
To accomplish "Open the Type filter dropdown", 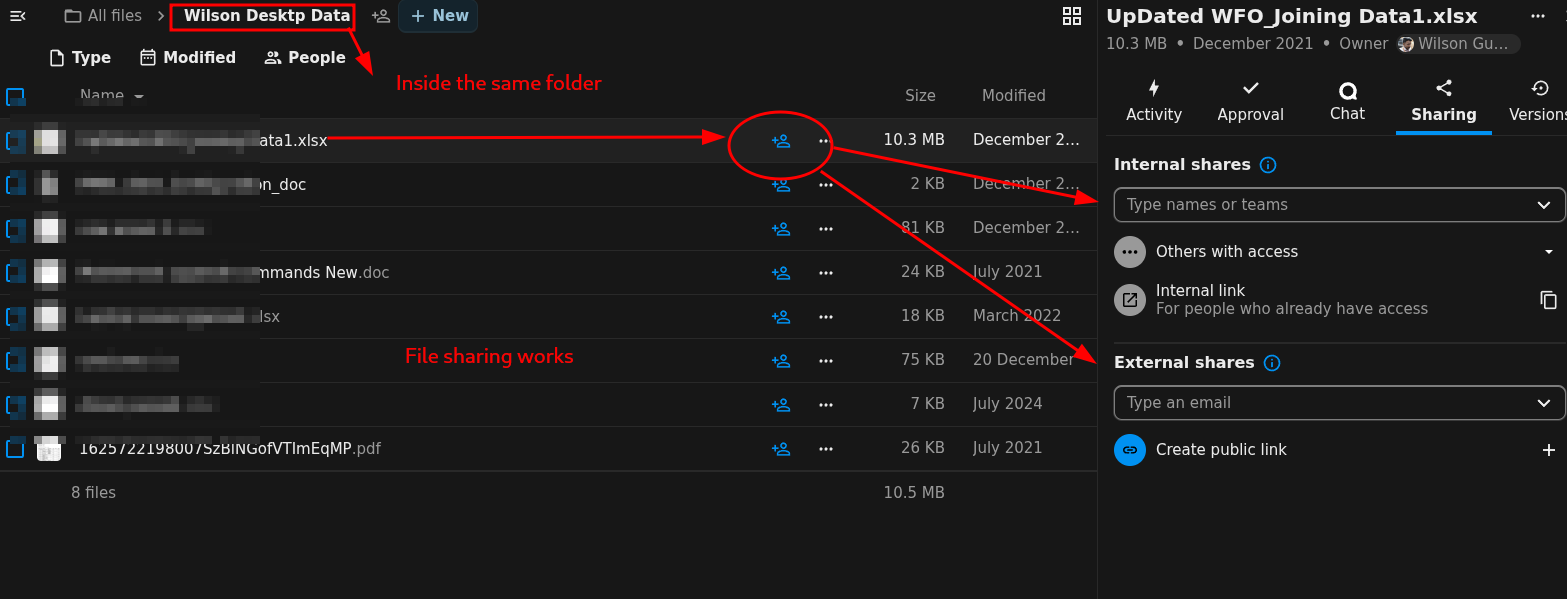I will coord(80,58).
